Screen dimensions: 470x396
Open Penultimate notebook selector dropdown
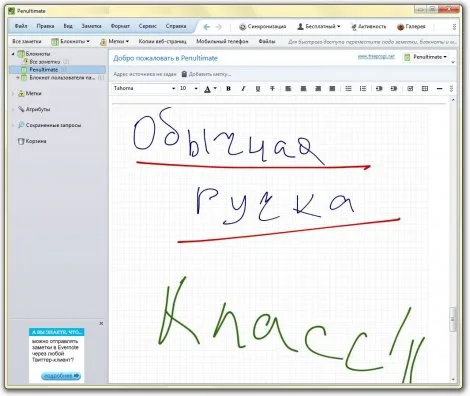(x=425, y=57)
